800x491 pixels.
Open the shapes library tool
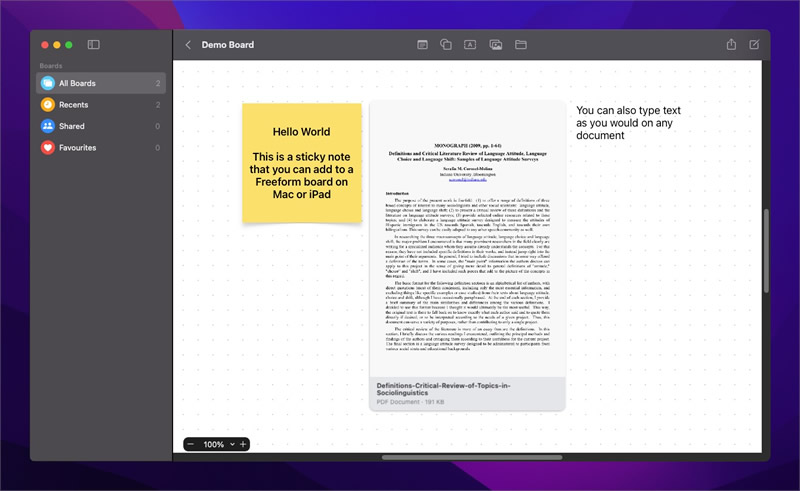[x=446, y=45]
